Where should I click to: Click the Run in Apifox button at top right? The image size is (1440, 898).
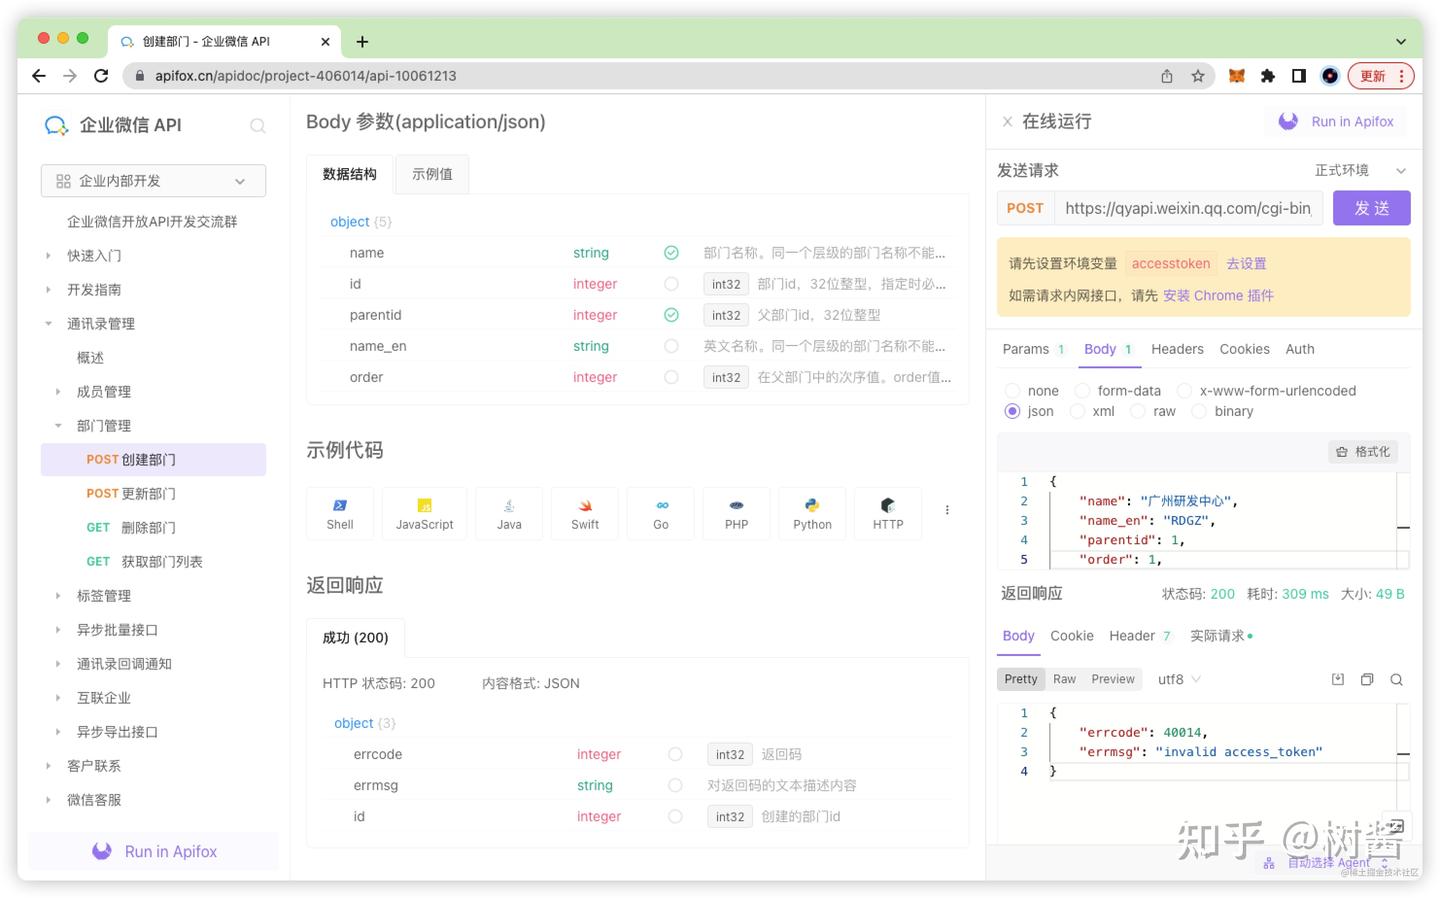(x=1336, y=122)
